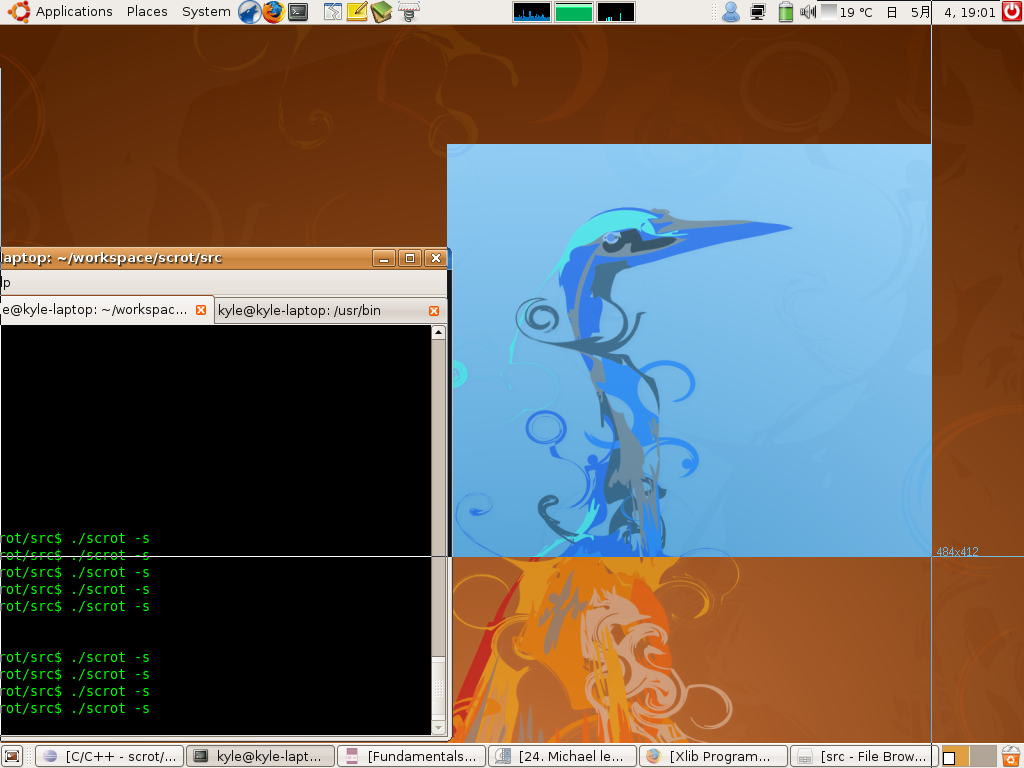Open the Trash icon in bottom panel
The image size is (1024, 768).
(x=1011, y=757)
